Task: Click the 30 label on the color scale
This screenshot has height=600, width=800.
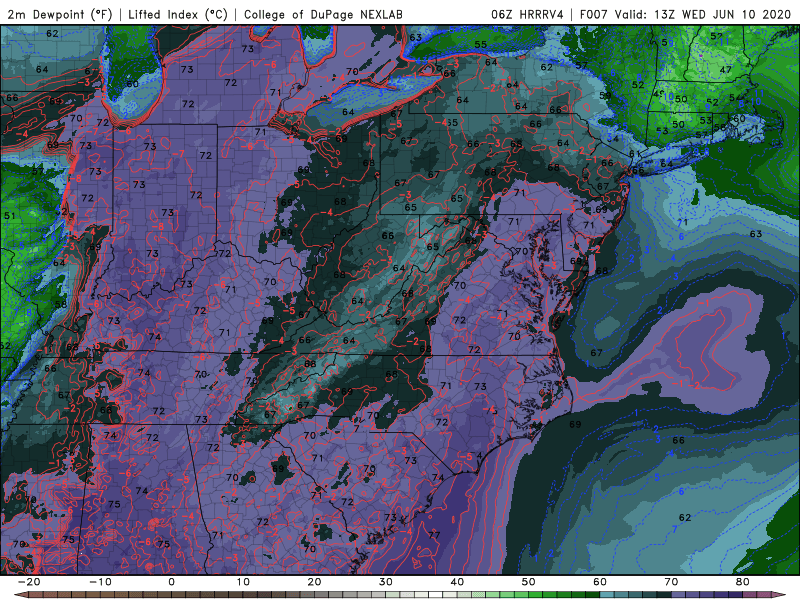Action: [386, 582]
